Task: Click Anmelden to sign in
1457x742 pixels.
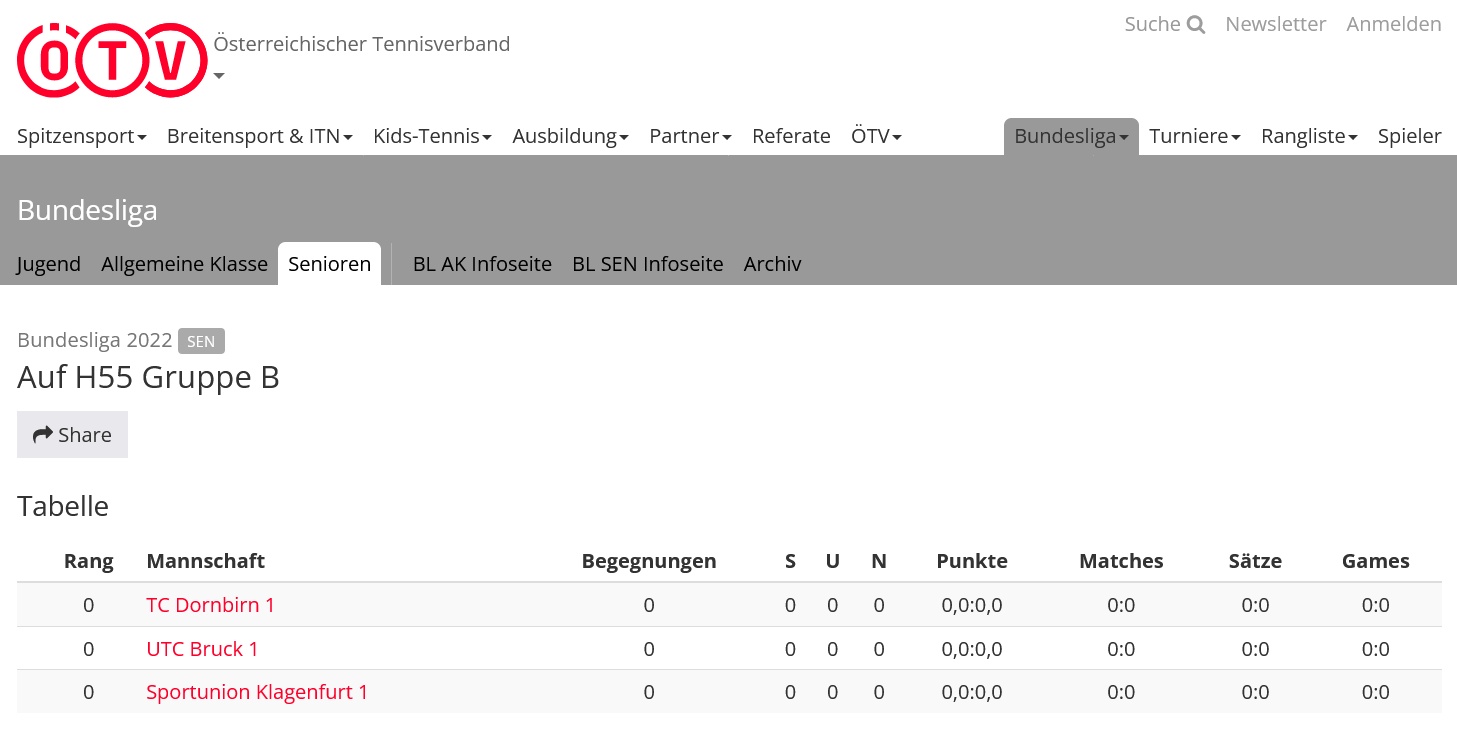Action: point(1393,24)
